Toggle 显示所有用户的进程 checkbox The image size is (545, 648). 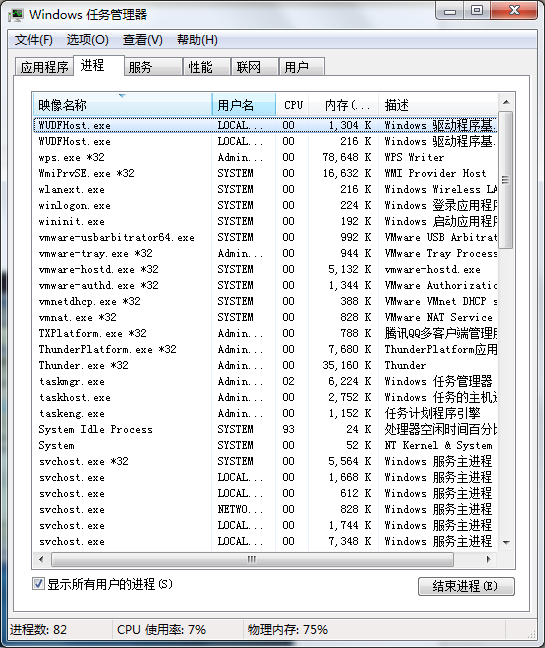38,584
